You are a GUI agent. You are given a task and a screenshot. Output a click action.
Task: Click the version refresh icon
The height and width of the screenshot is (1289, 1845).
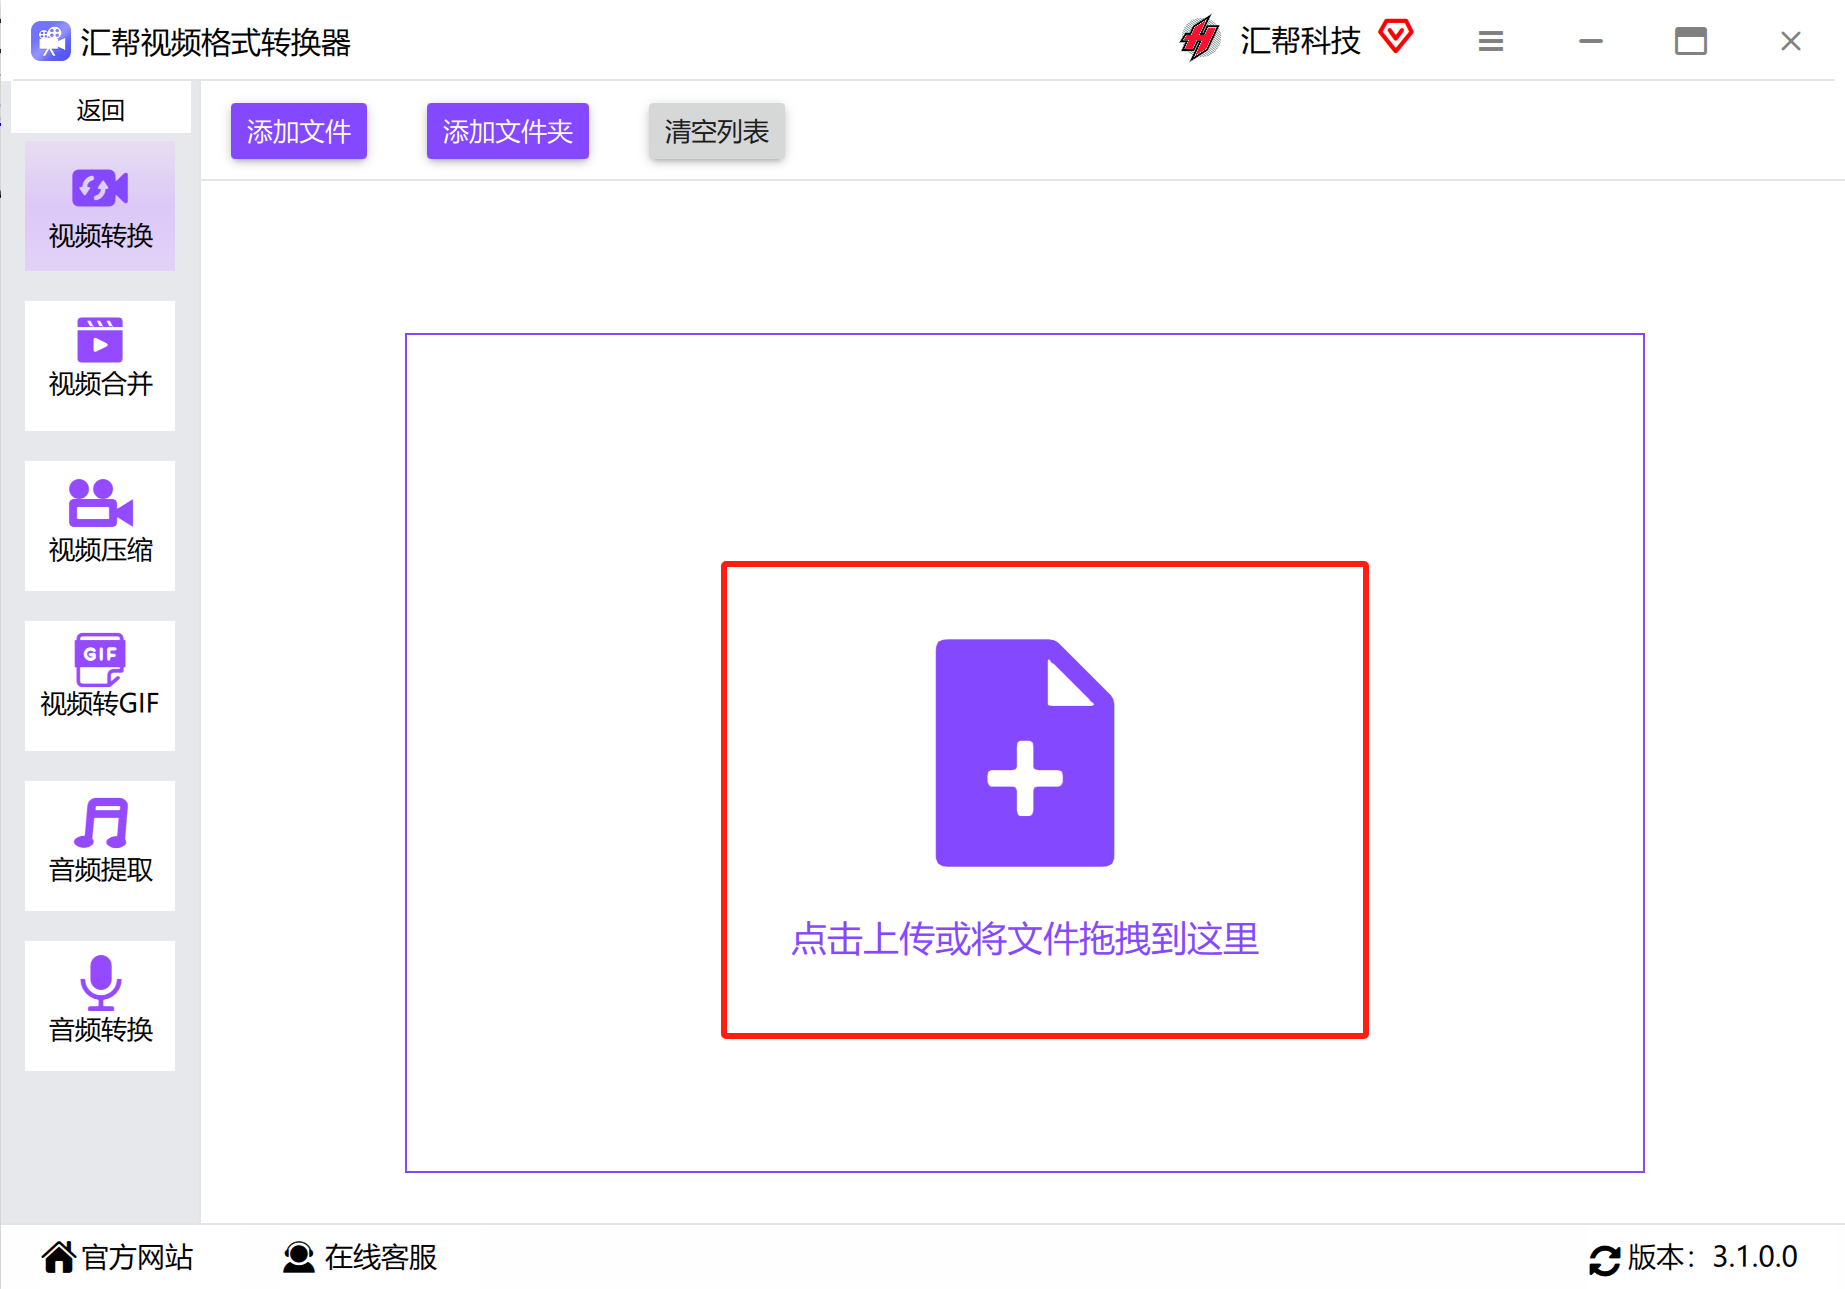tap(1604, 1260)
